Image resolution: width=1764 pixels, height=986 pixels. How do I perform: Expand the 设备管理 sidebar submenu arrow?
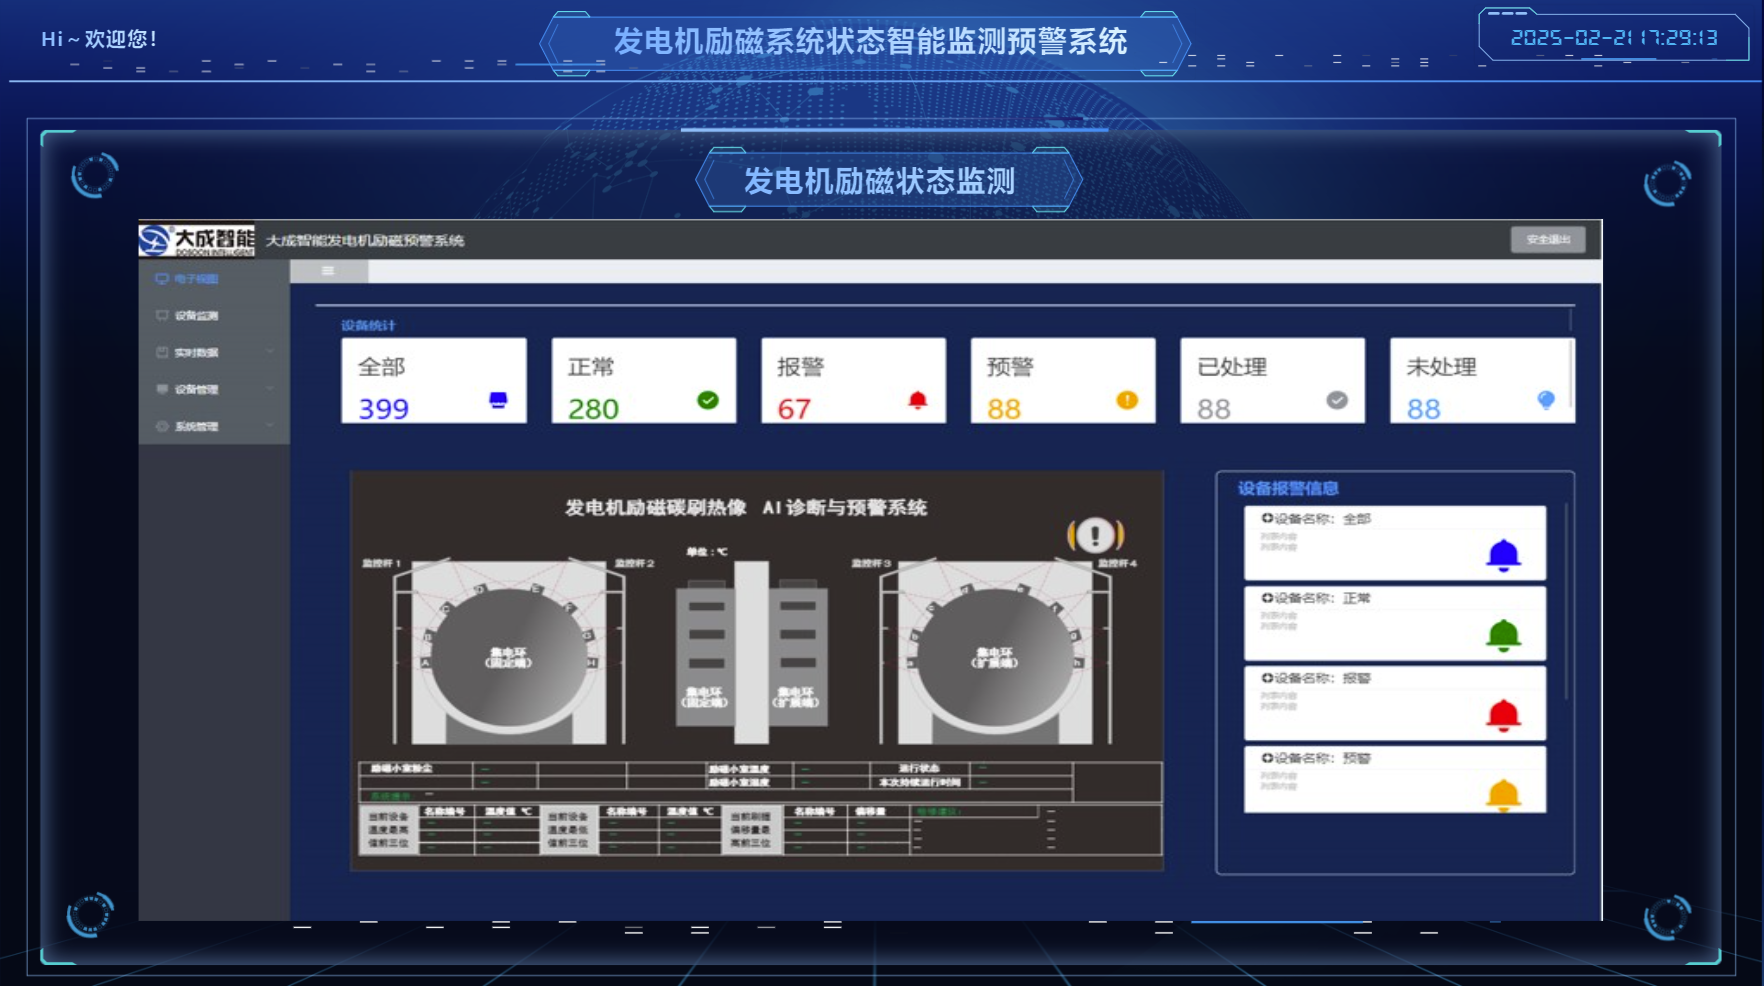pos(270,389)
